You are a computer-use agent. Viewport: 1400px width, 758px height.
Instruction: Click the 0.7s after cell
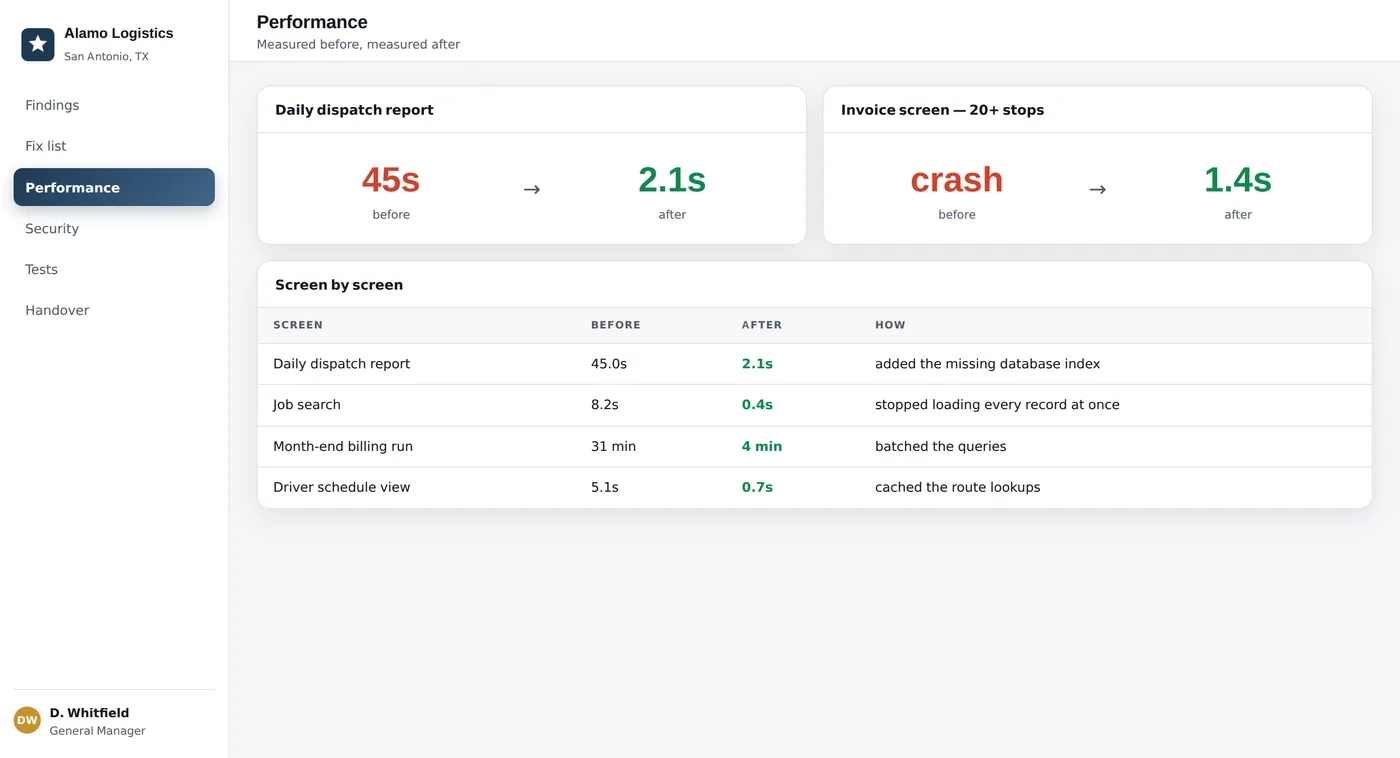757,488
